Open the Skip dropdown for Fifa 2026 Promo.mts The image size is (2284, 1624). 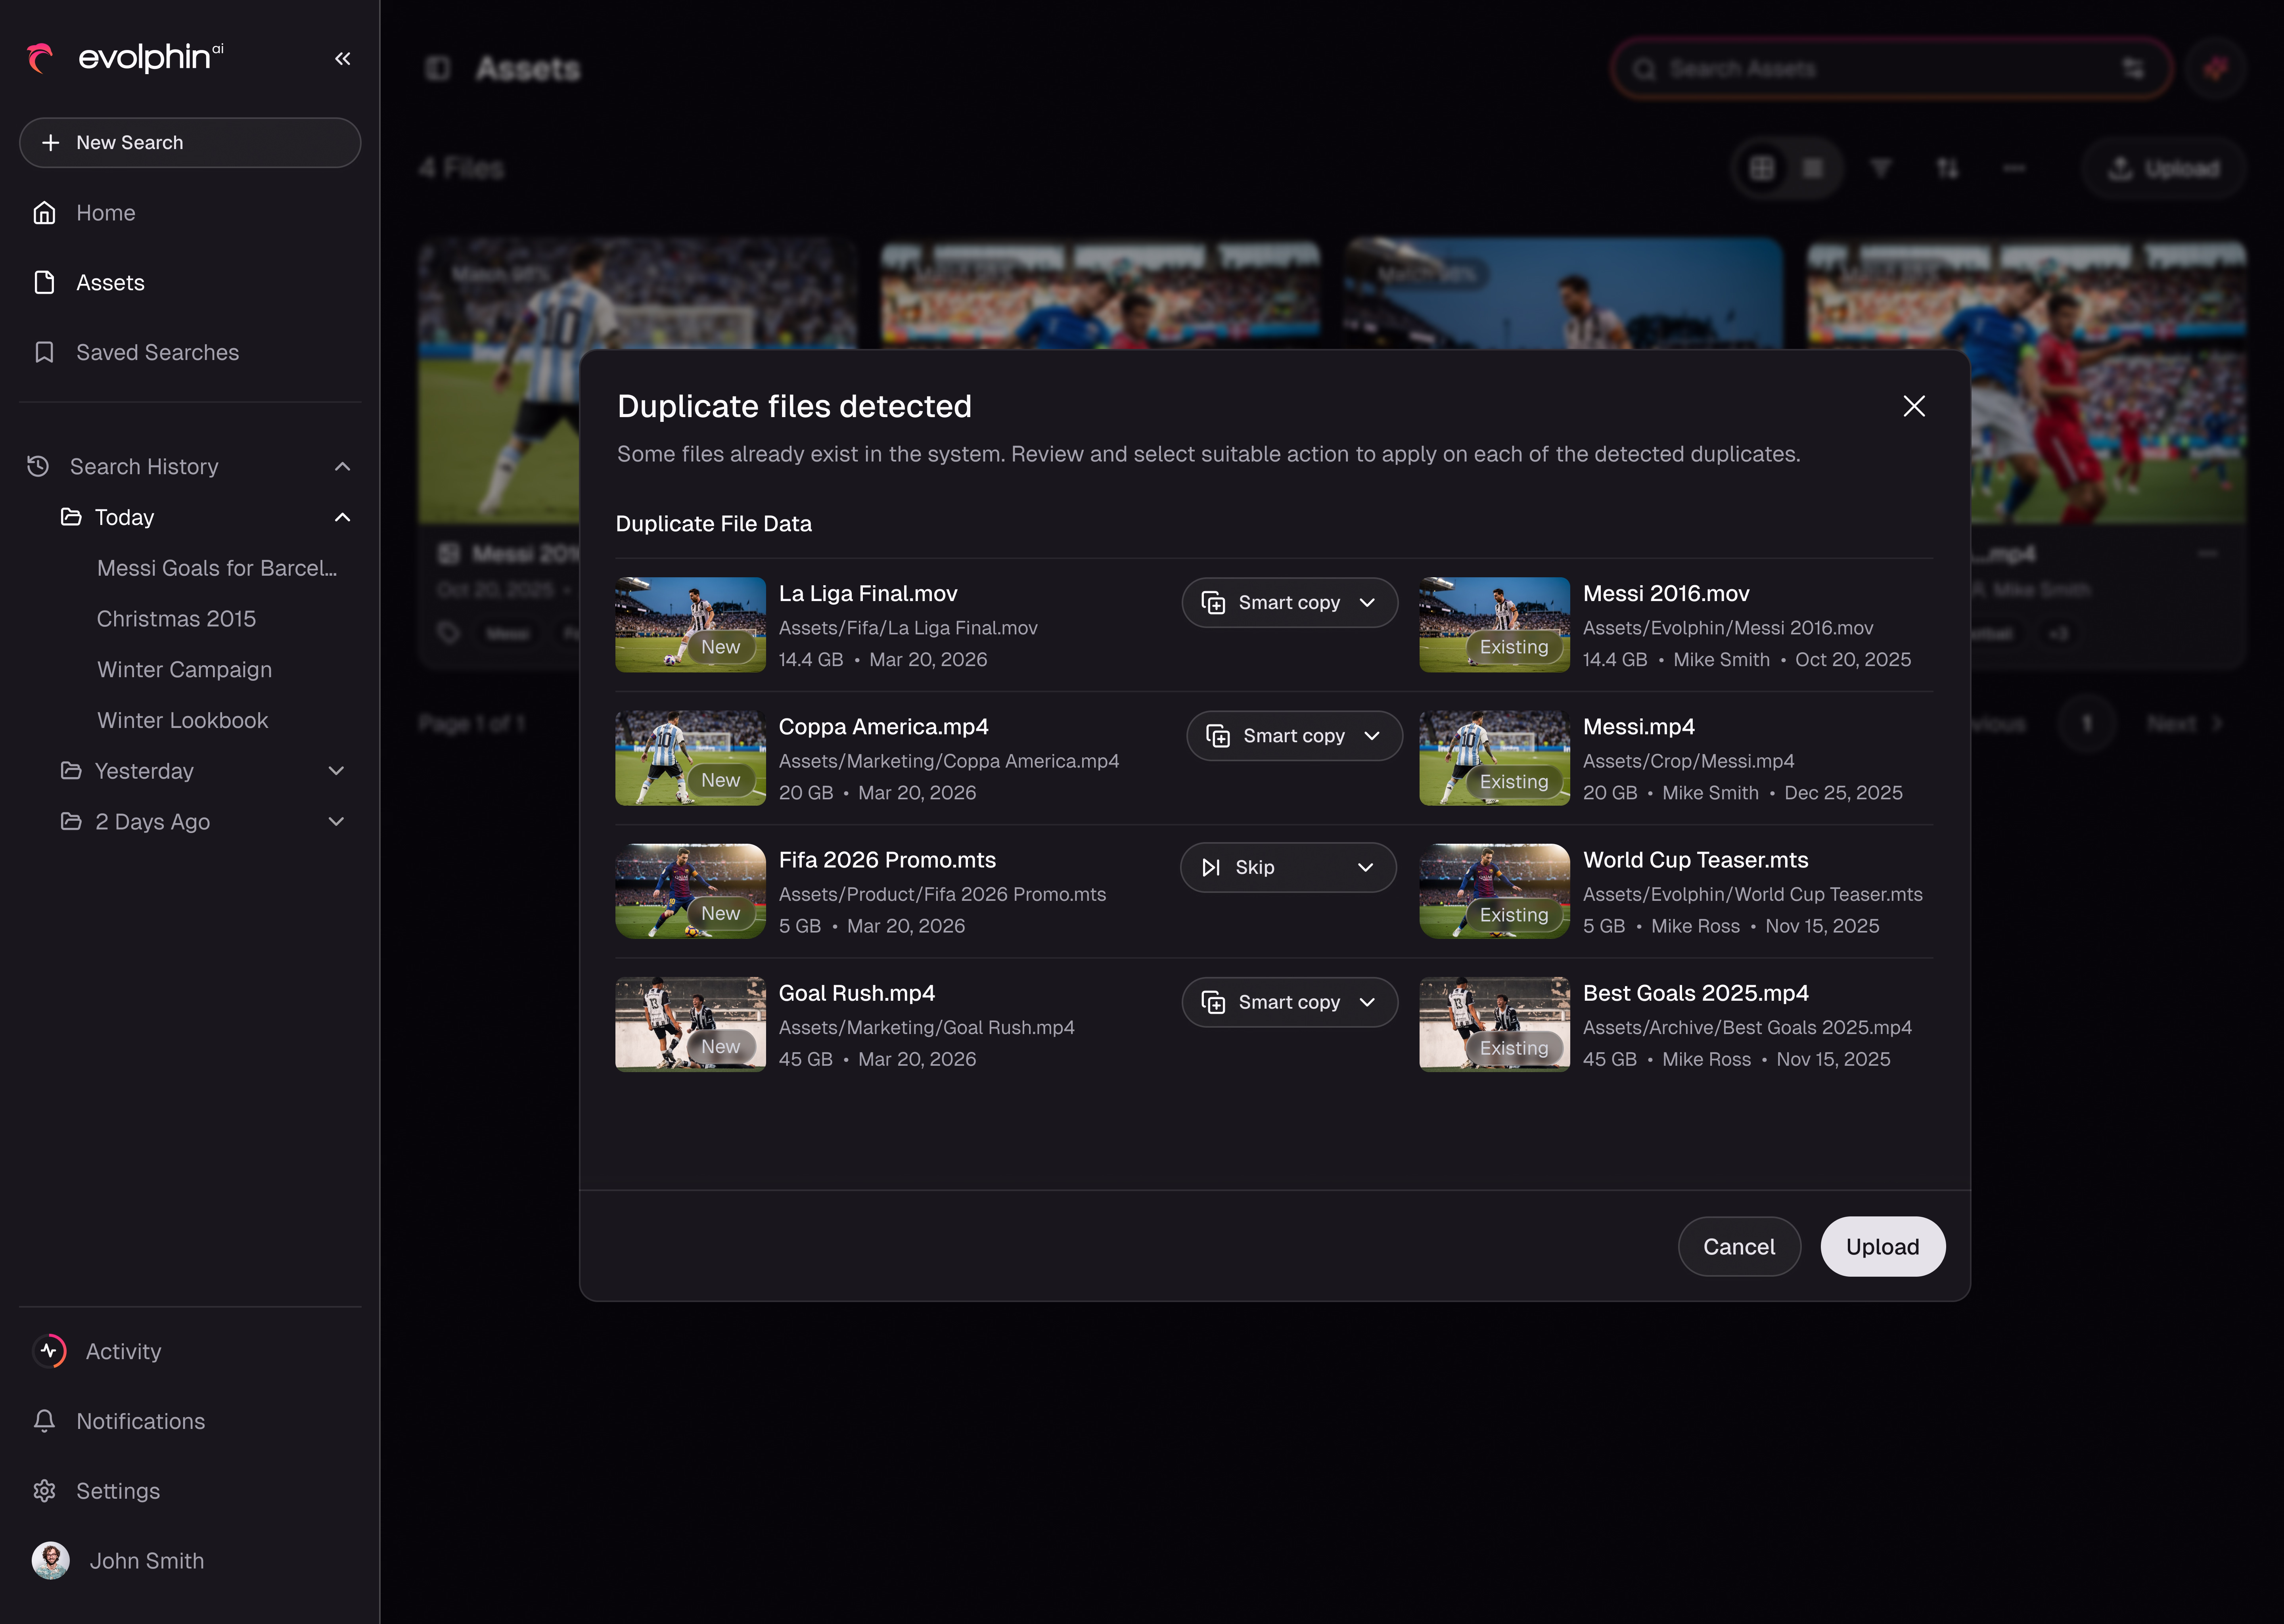[1288, 867]
